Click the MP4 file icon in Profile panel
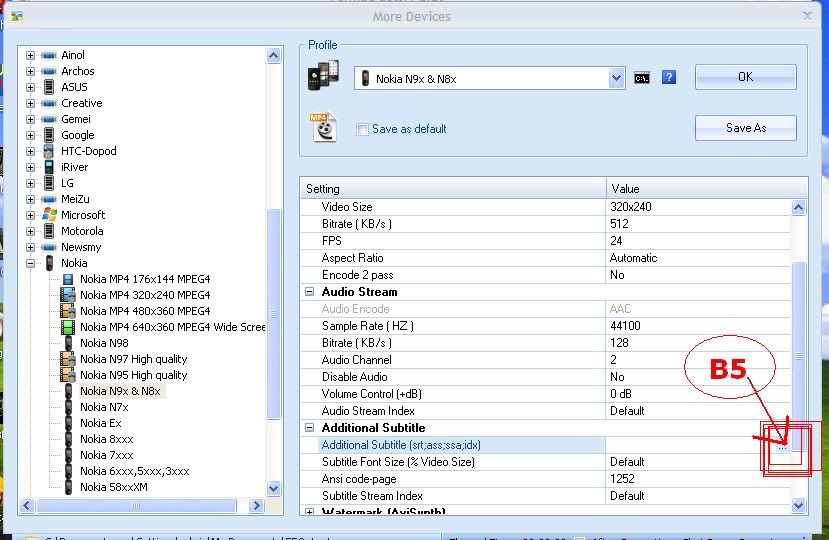Screen dimensions: 829x540 tap(323, 127)
